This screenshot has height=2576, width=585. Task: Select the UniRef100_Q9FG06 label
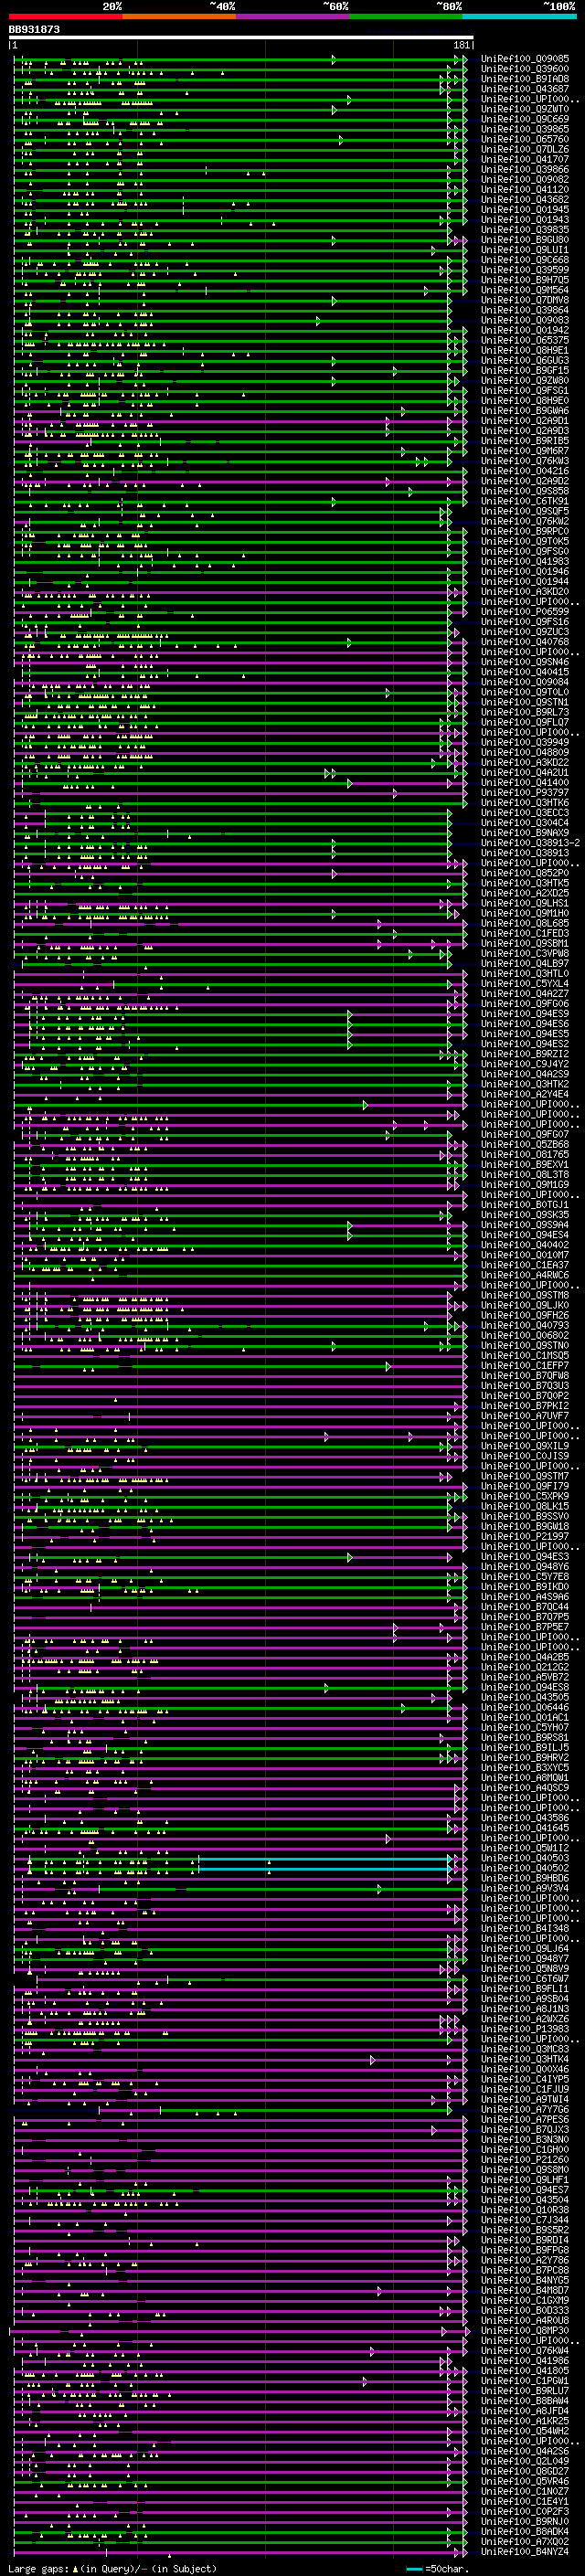click(525, 1004)
